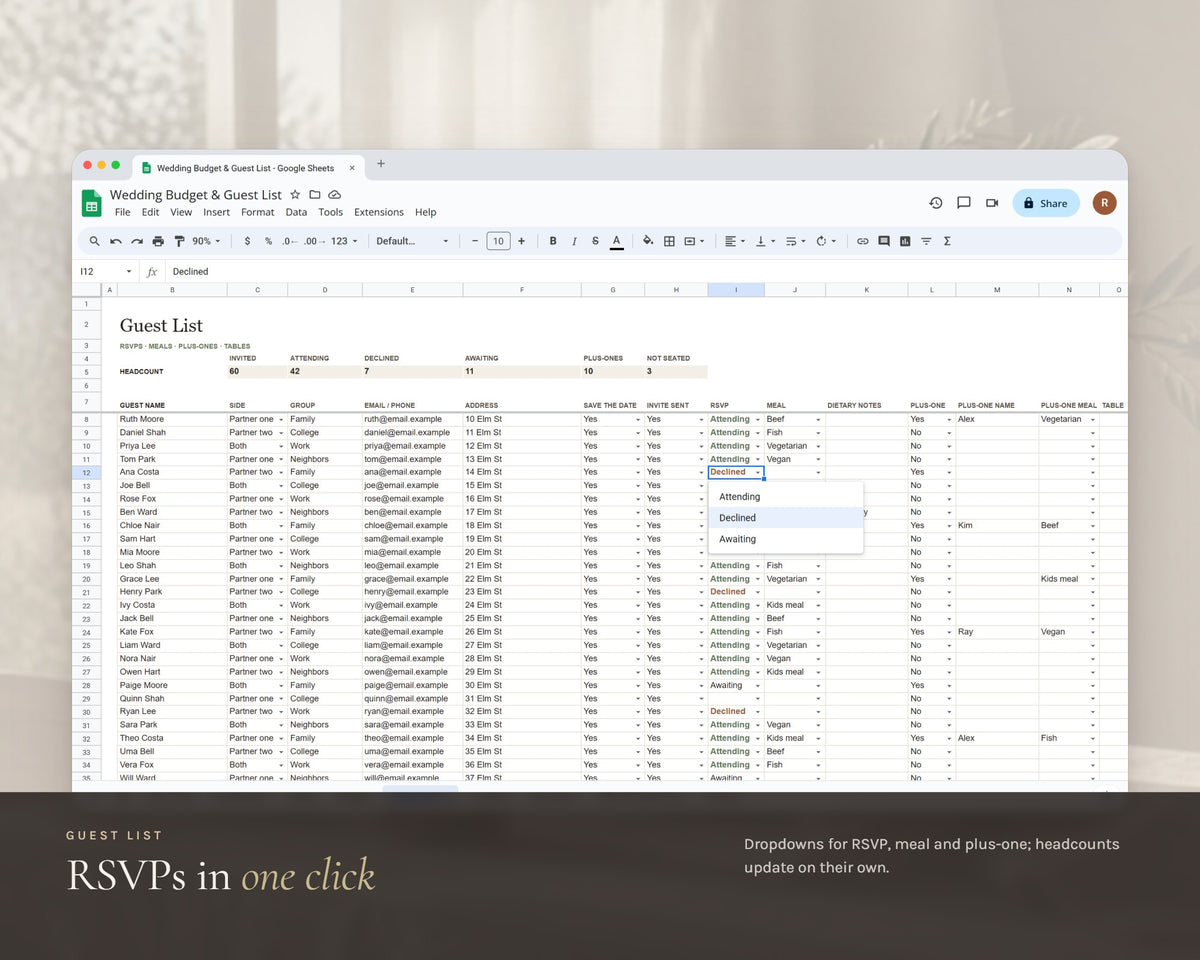
Task: Print the spreadsheet
Action: tap(158, 241)
